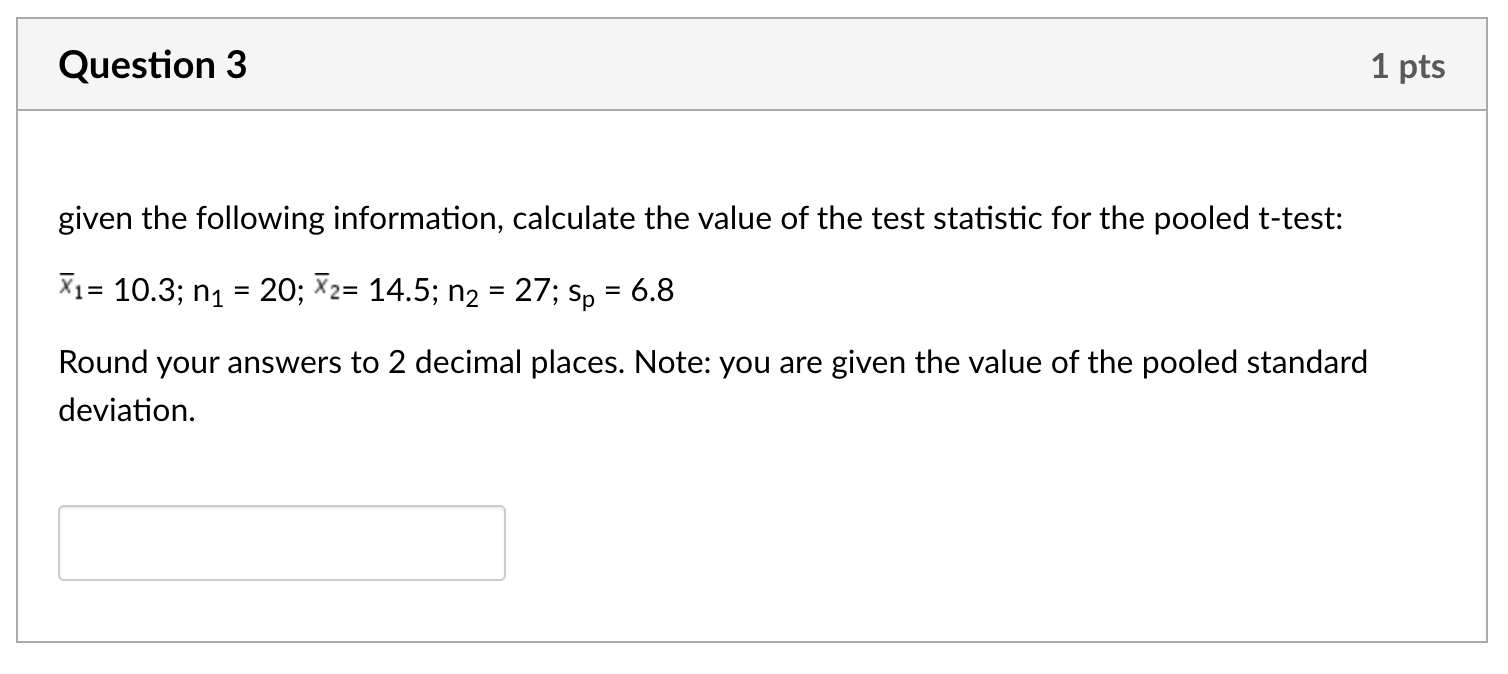Select the value 14.5 in the problem
The width and height of the screenshot is (1508, 674).
click(400, 290)
